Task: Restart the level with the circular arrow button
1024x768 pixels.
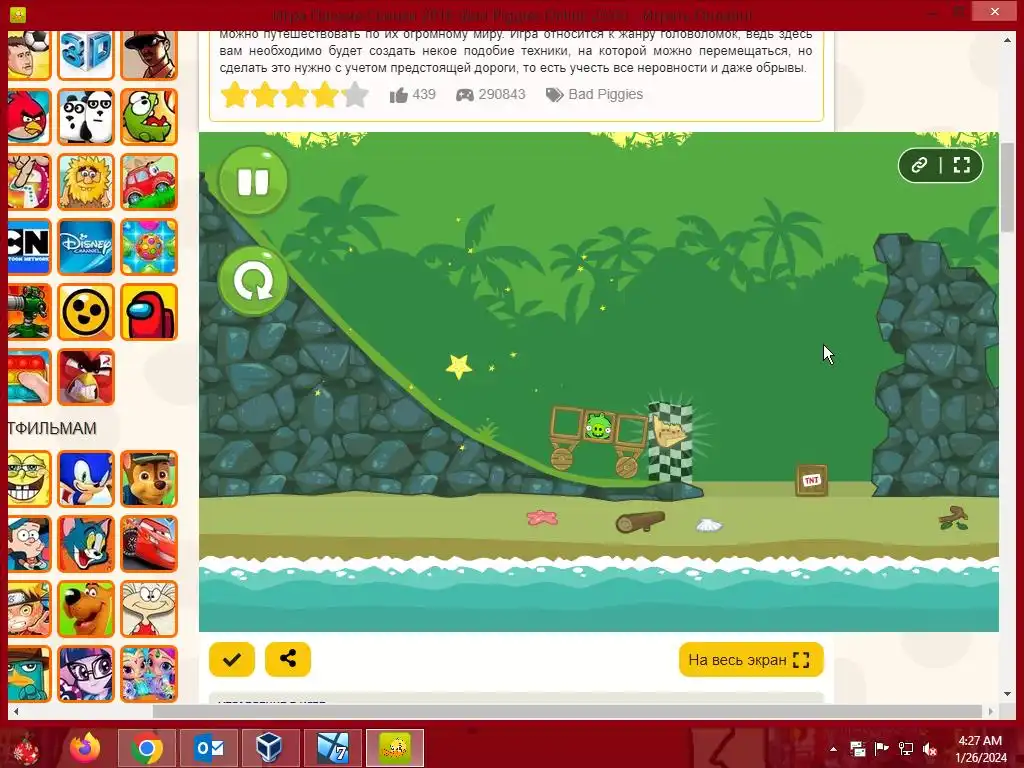Action: pyautogui.click(x=253, y=282)
